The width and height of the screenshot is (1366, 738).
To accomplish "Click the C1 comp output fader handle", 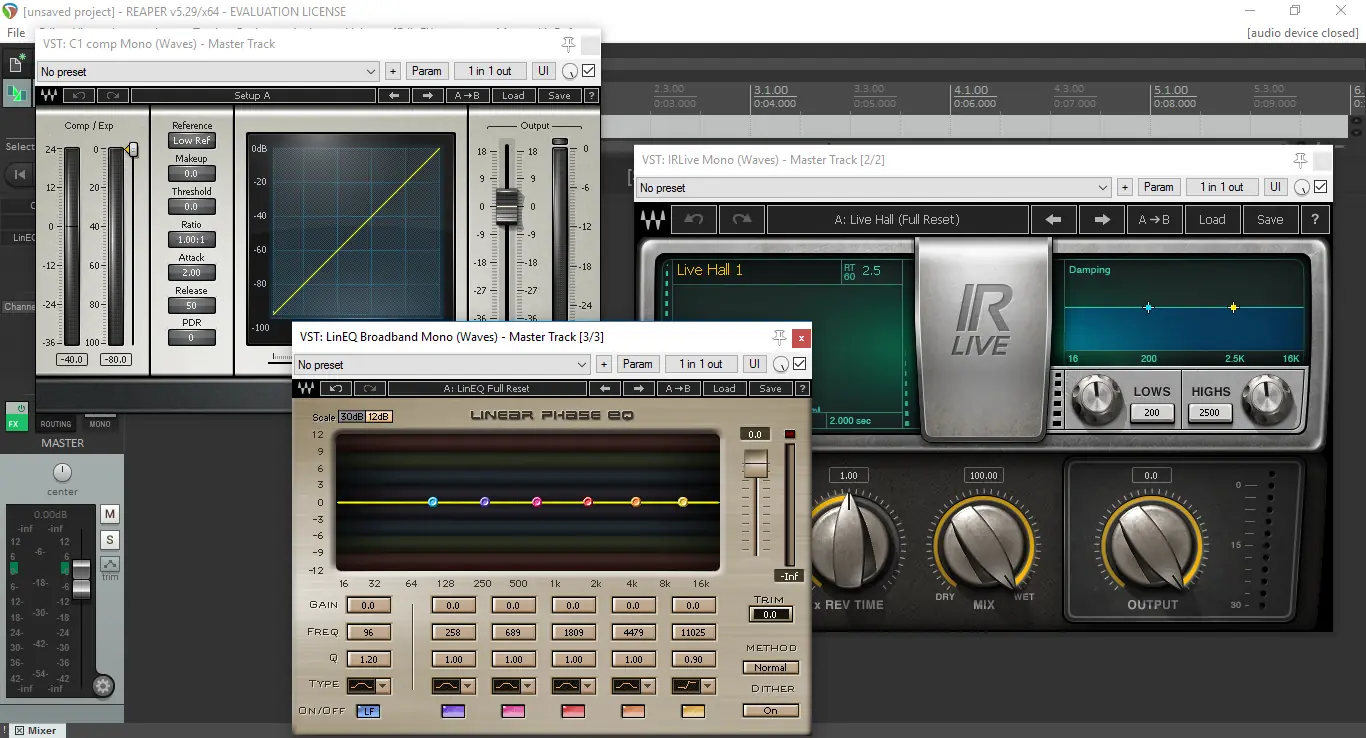I will [x=509, y=205].
